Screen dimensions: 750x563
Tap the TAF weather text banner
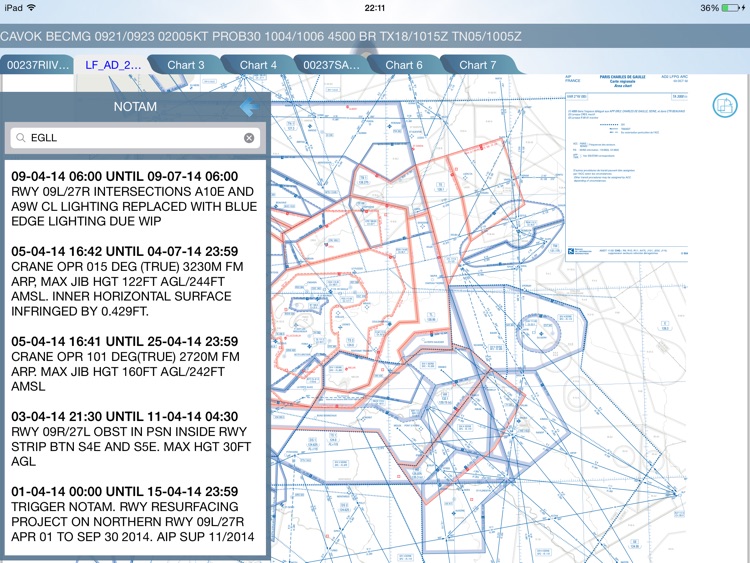(261, 36)
